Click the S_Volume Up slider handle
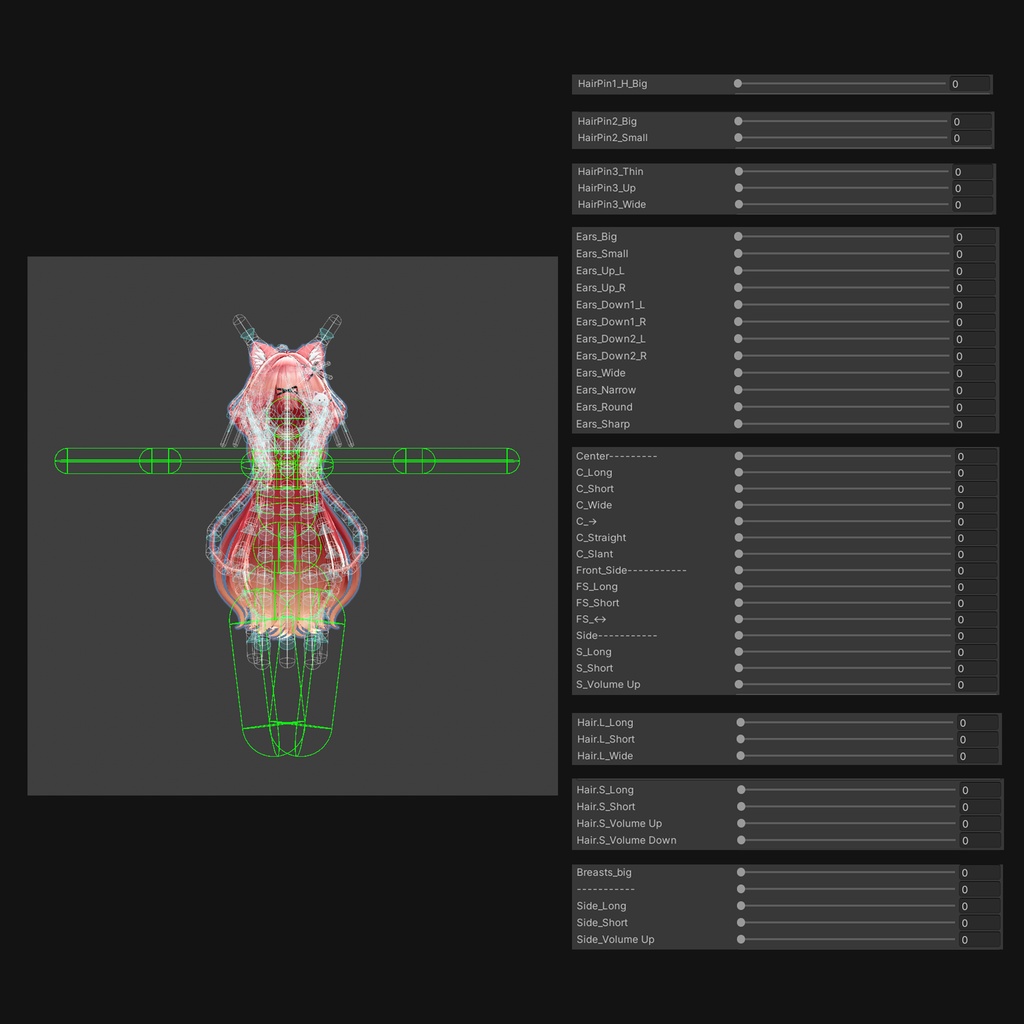The height and width of the screenshot is (1024, 1024). 739,684
